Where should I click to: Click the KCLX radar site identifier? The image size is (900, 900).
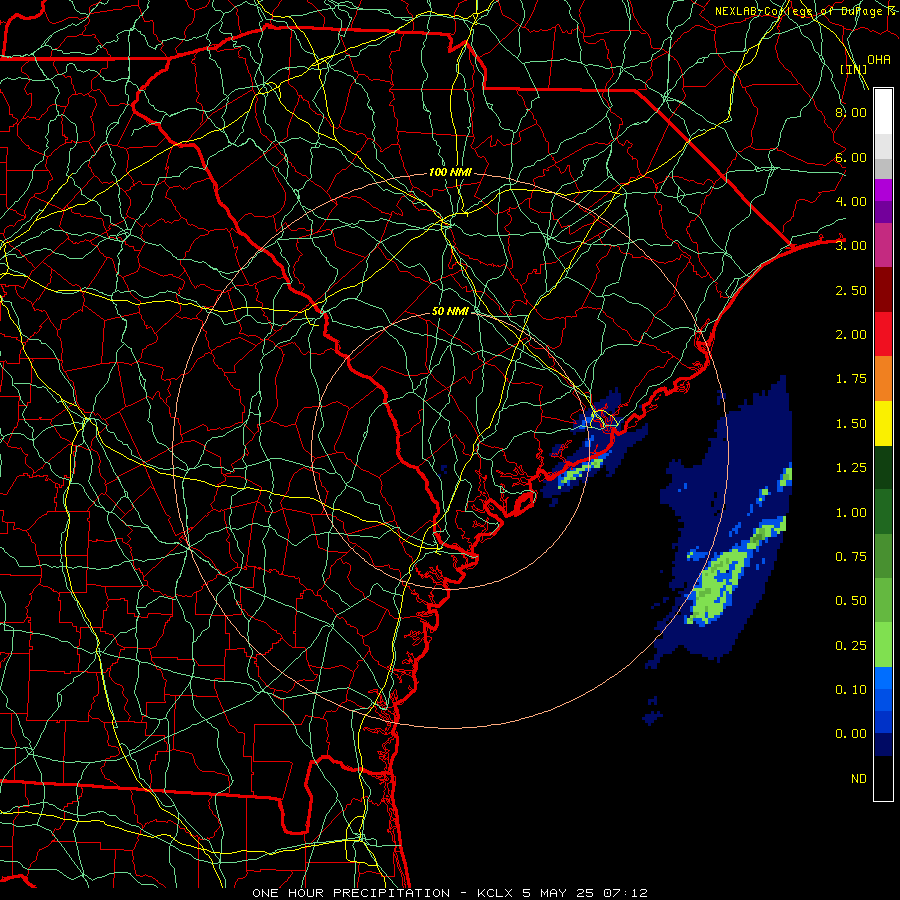pos(494,893)
